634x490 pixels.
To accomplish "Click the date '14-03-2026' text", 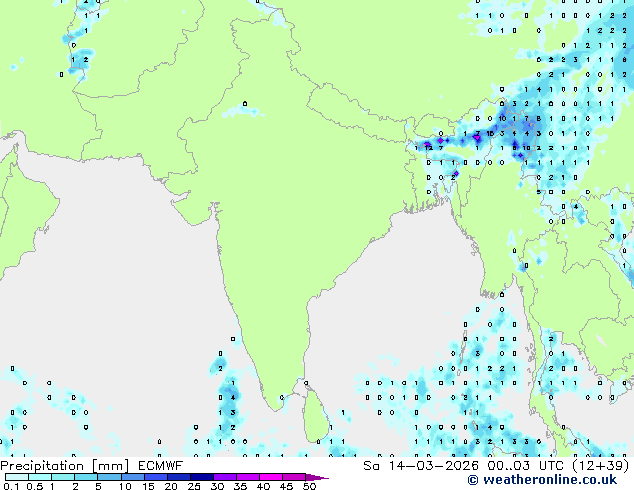I will point(433,466).
